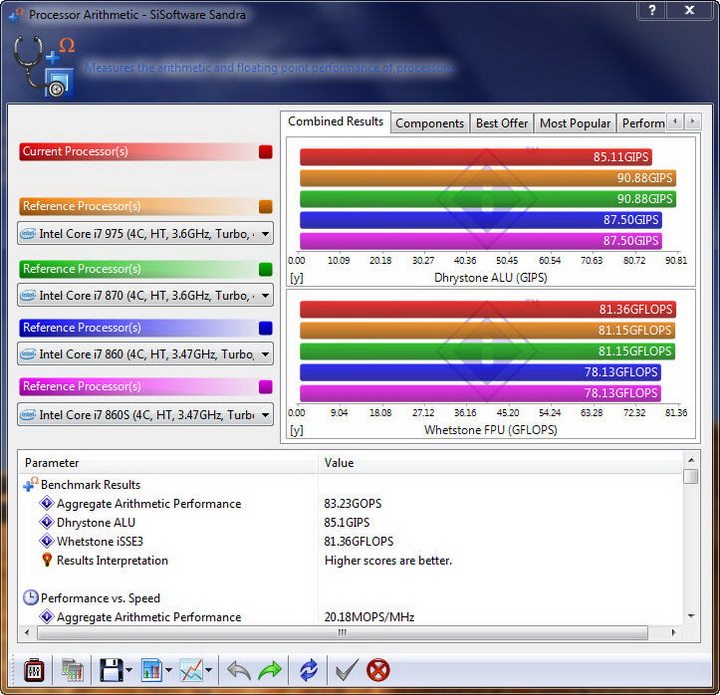Expand the line graph dropdown arrow
This screenshot has height=695, width=720.
208,671
